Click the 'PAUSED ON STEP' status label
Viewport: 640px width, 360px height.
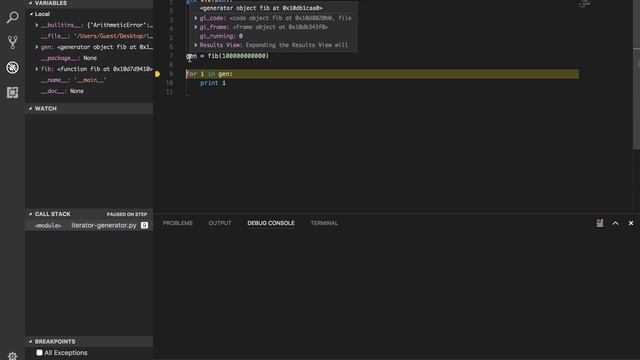pos(127,214)
